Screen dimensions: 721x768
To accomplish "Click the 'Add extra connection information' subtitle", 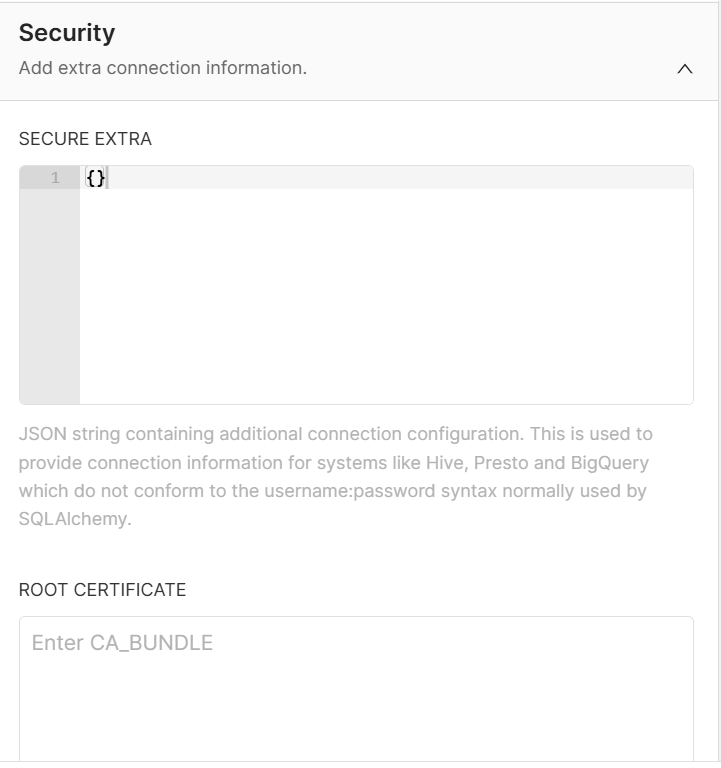I will pyautogui.click(x=162, y=68).
